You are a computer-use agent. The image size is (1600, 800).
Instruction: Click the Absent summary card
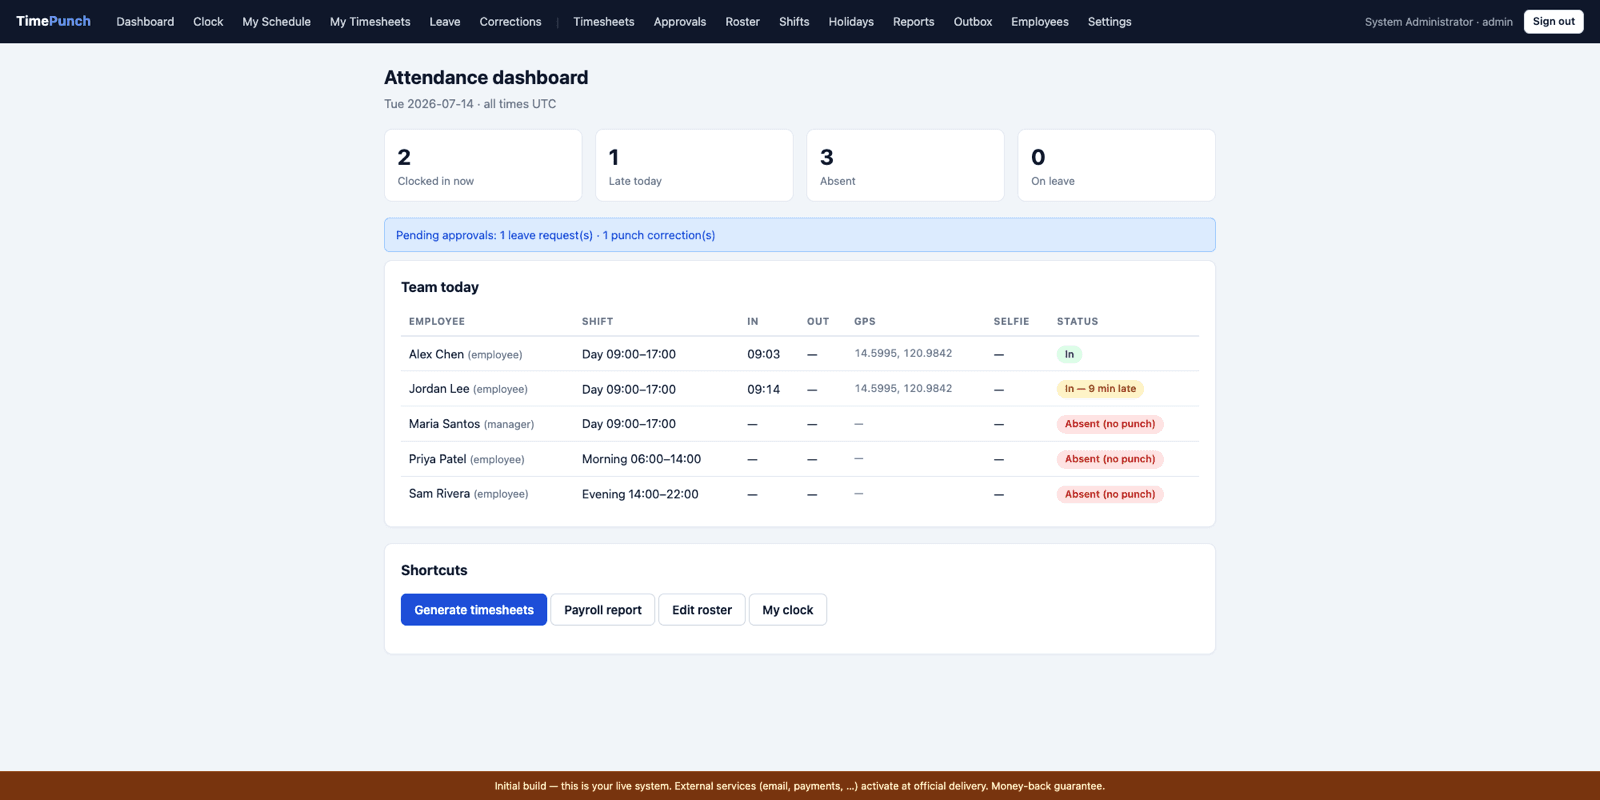pyautogui.click(x=905, y=165)
